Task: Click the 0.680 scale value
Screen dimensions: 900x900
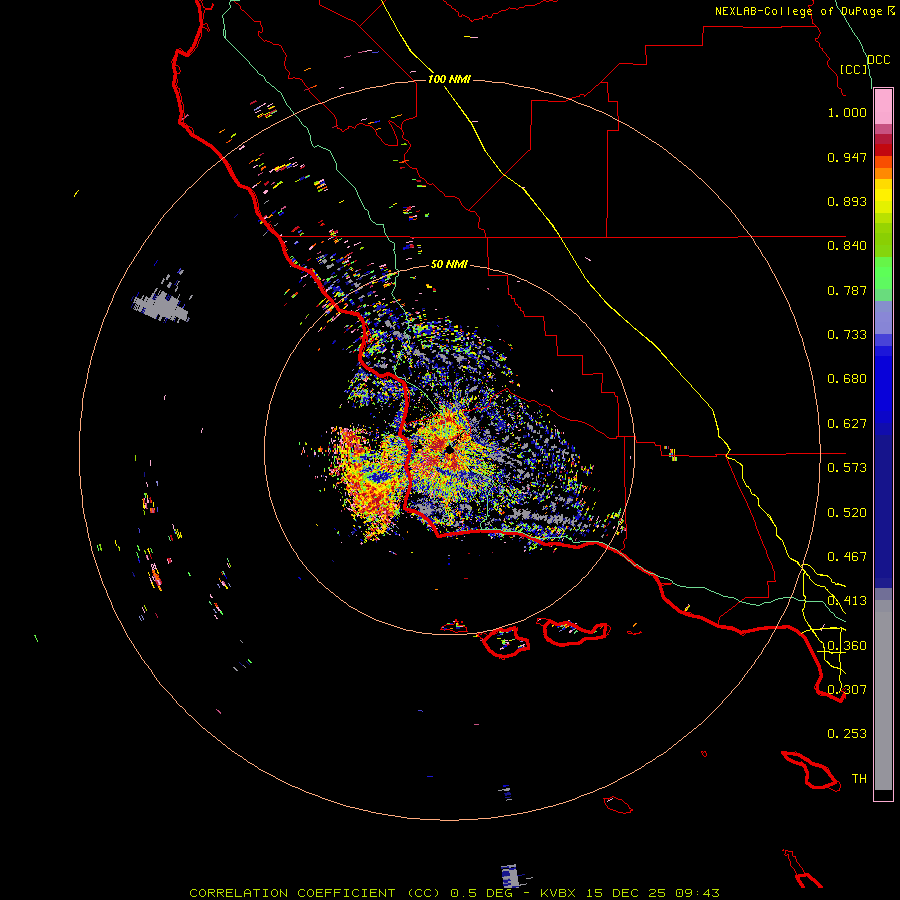Action: point(847,379)
